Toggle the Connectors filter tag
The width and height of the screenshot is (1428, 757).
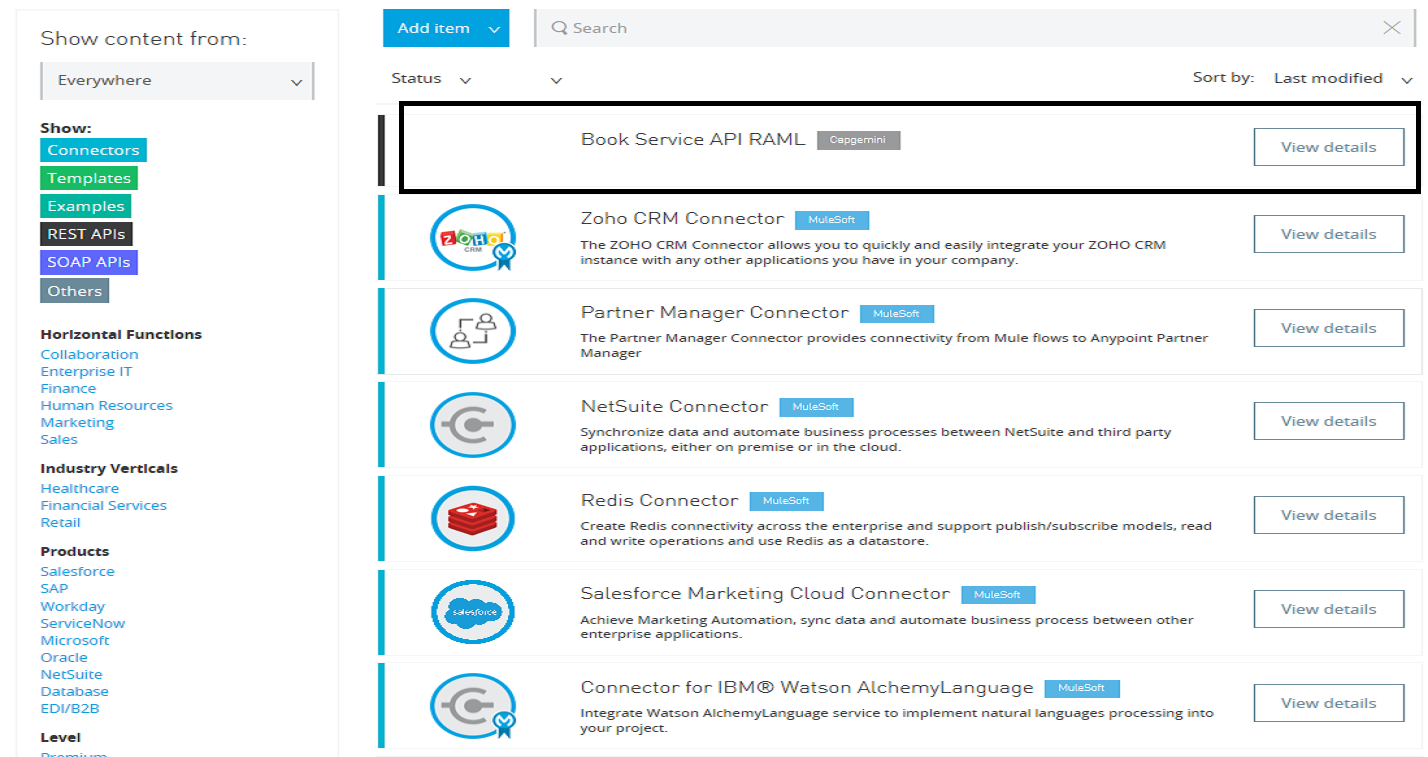[x=93, y=150]
